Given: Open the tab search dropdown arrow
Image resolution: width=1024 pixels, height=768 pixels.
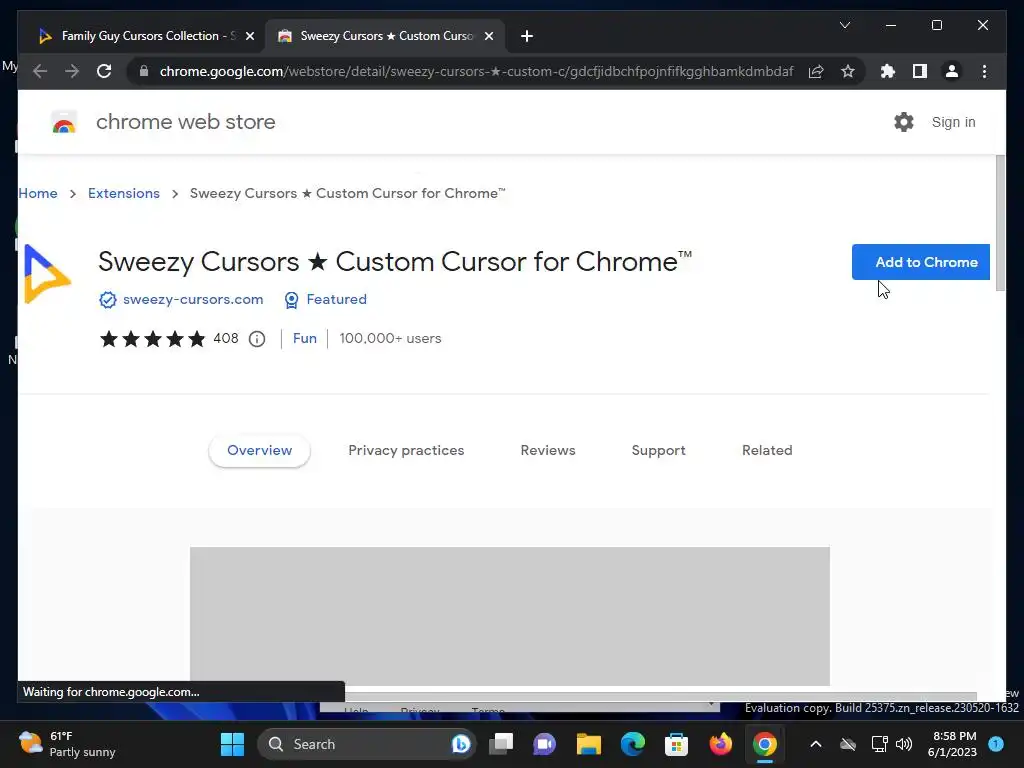Looking at the screenshot, I should 844,25.
